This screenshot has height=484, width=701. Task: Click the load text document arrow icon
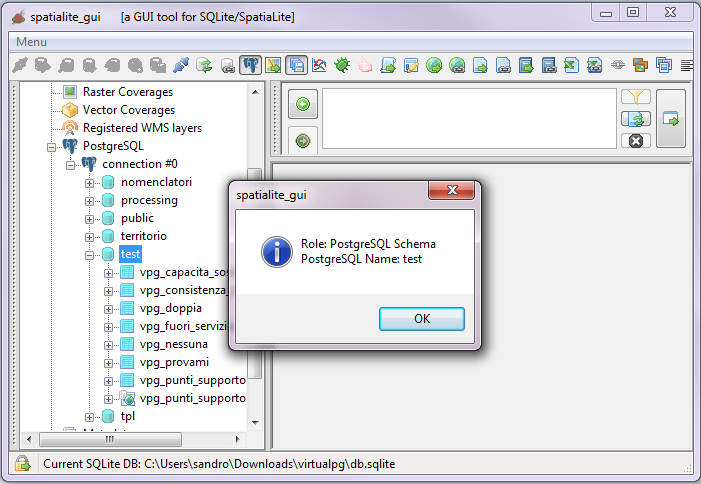coord(480,65)
